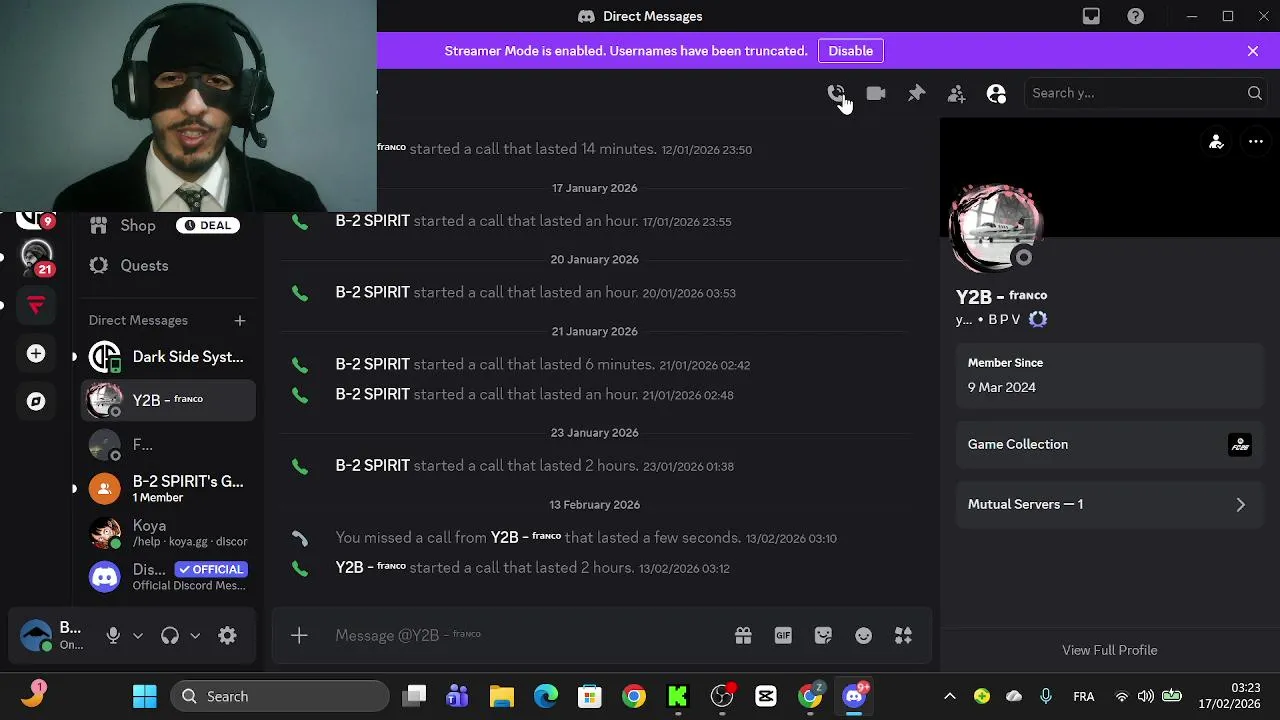Open attachment plus button in message bar
Viewport: 1280px width, 720px height.
pyautogui.click(x=299, y=635)
